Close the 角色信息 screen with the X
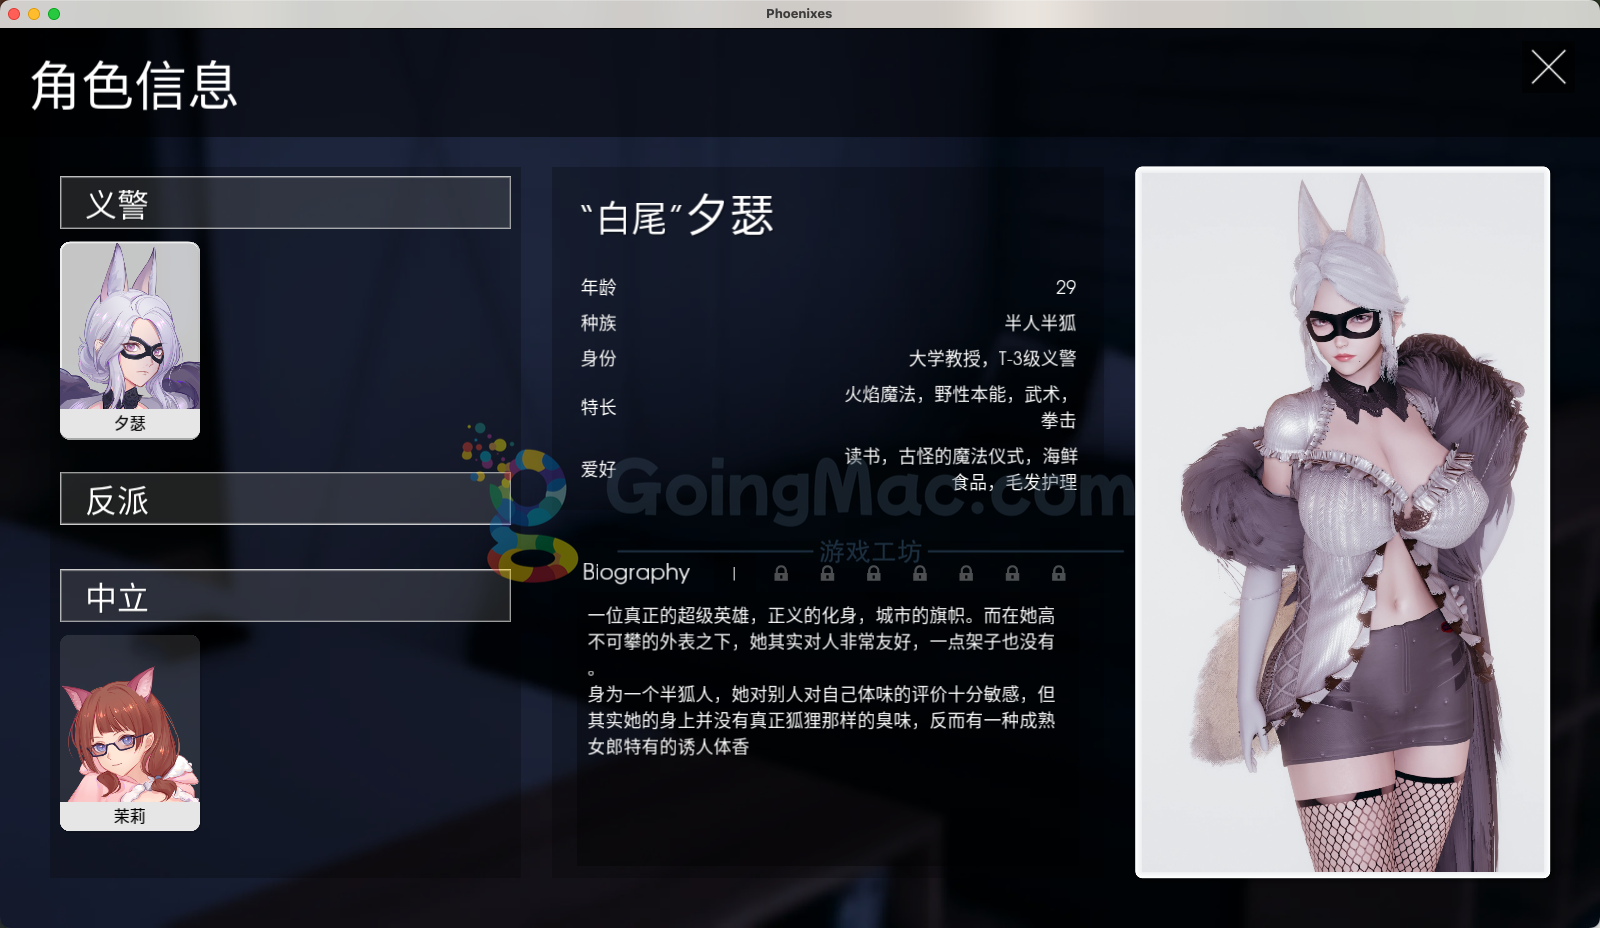This screenshot has width=1600, height=928. 1548,67
